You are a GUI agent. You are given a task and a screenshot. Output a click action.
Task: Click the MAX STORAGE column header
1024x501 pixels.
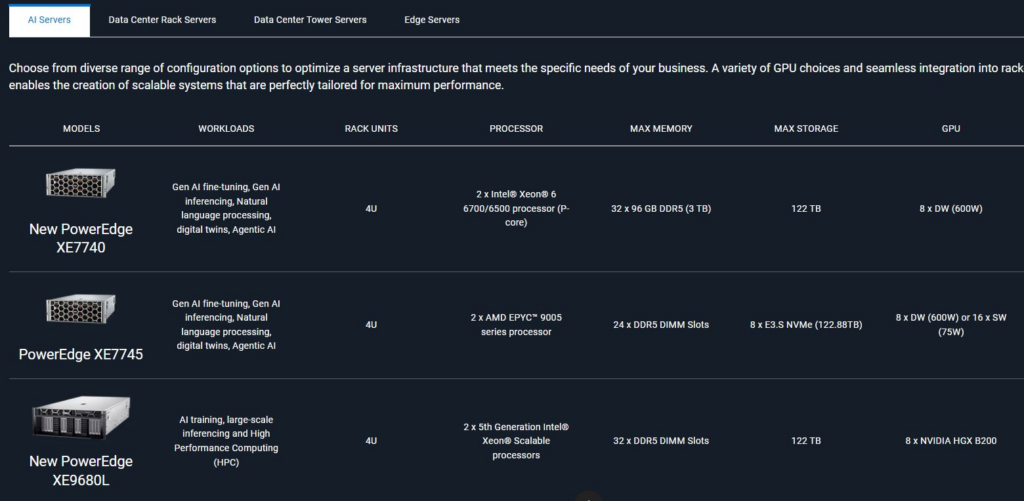806,129
